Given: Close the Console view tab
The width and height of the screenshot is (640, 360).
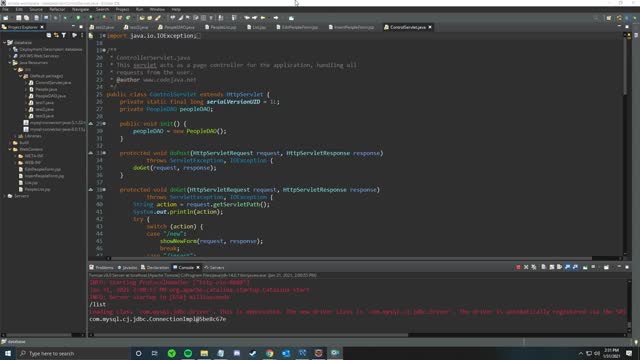Looking at the screenshot, I should 198,267.
